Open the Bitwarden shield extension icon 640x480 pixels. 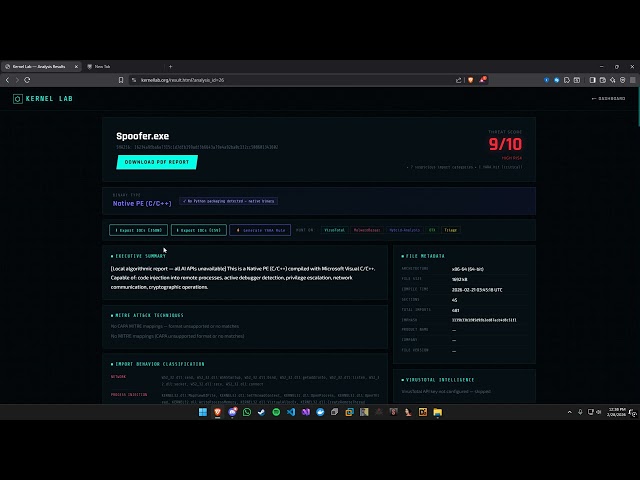click(547, 80)
